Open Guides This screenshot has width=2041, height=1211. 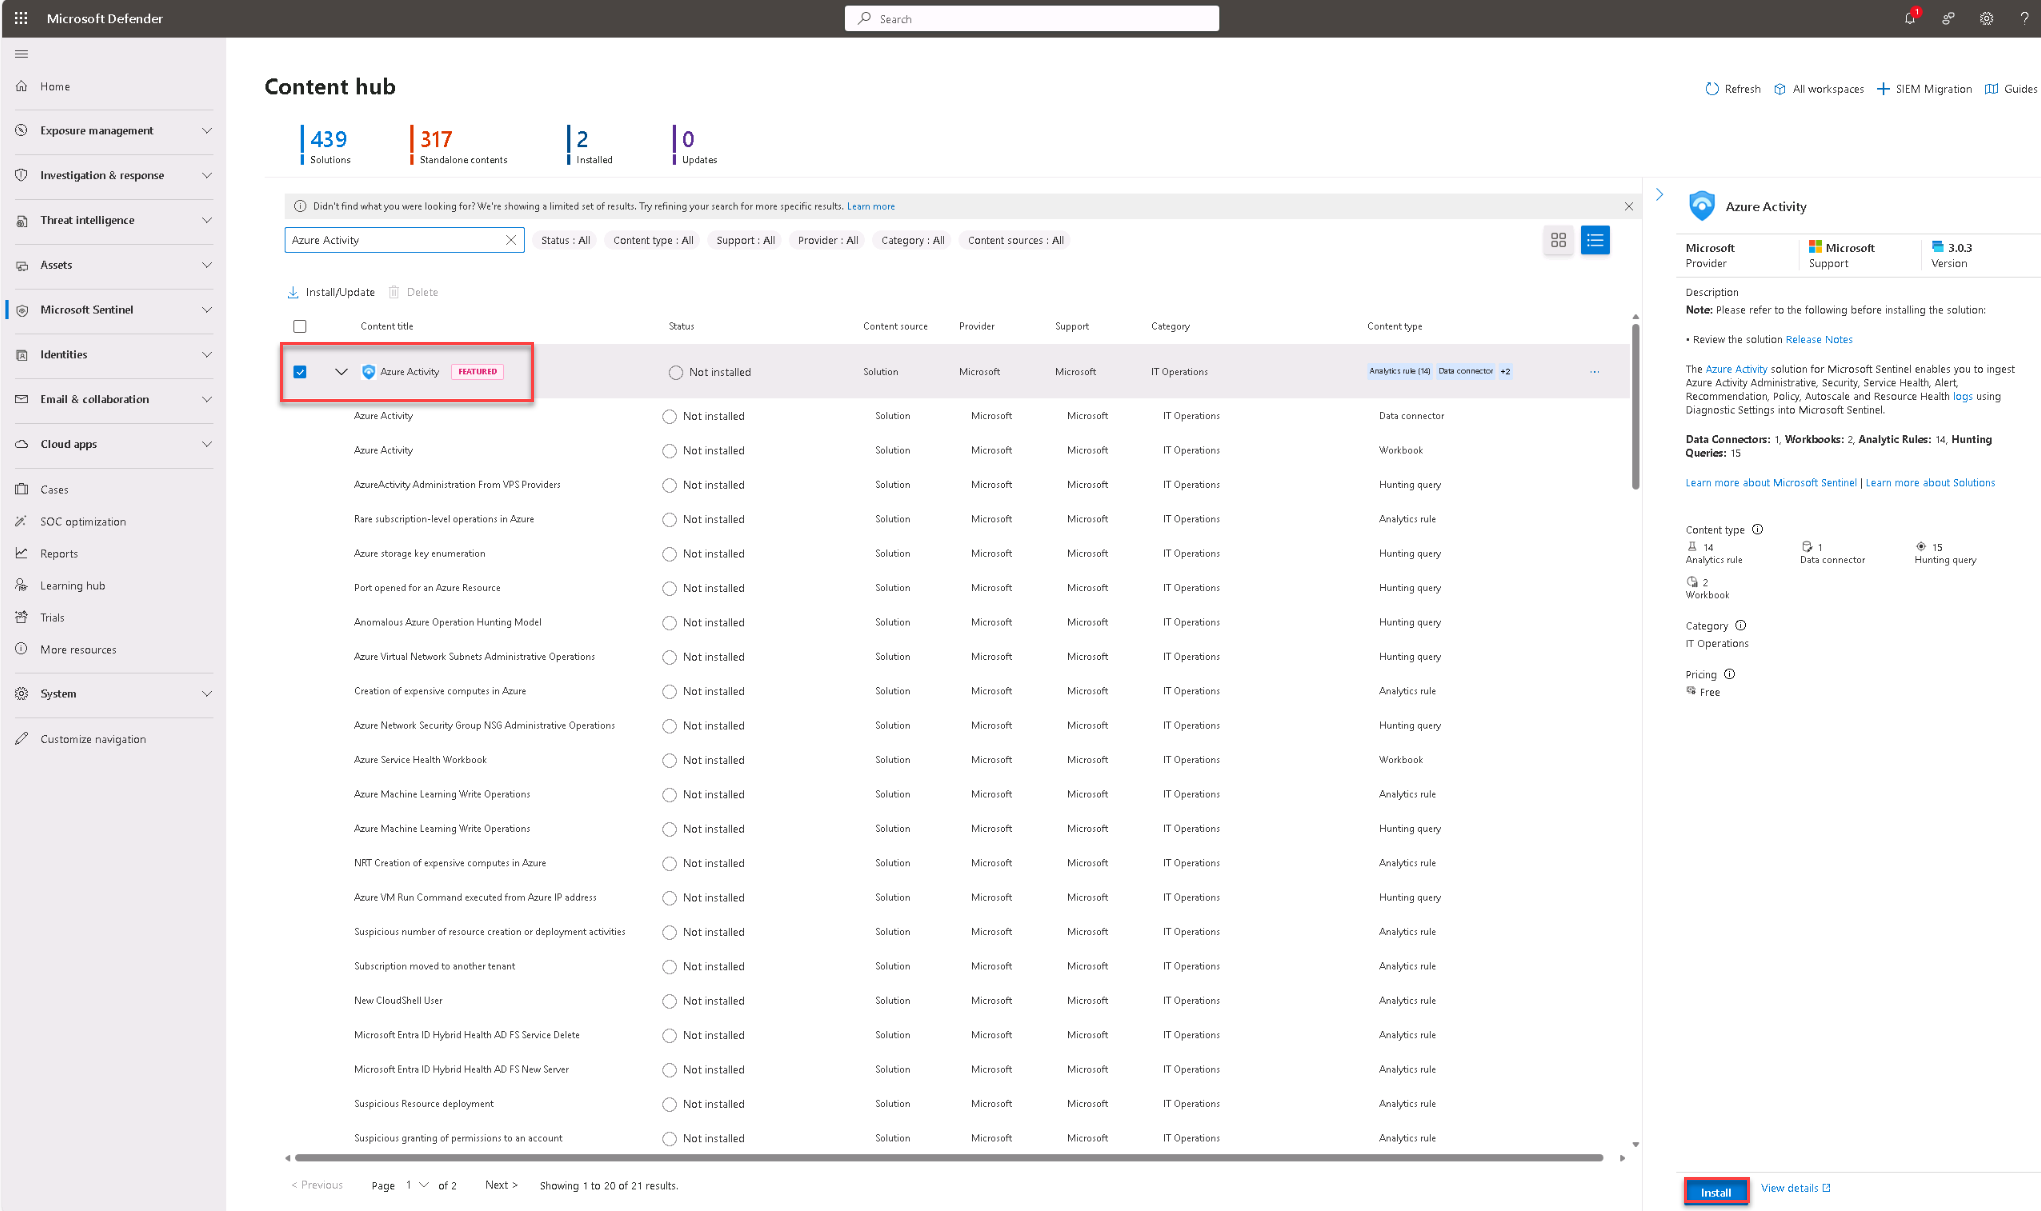2011,89
